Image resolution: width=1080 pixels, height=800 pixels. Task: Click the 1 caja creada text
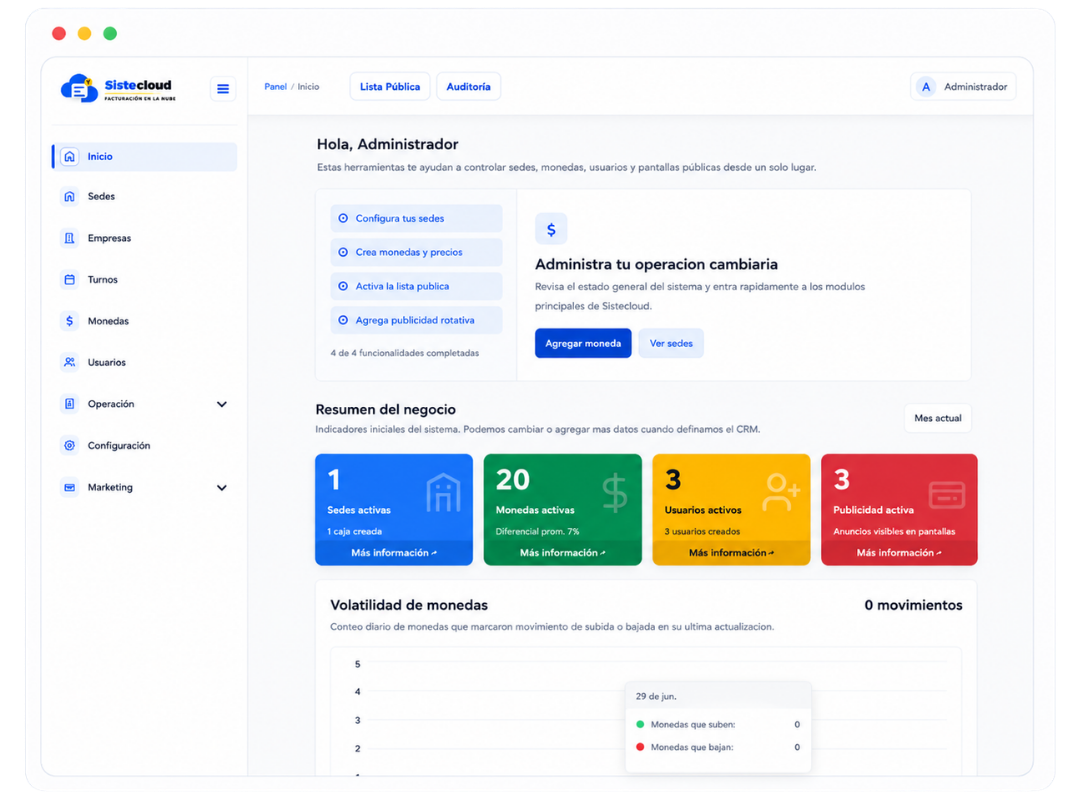[x=354, y=531]
